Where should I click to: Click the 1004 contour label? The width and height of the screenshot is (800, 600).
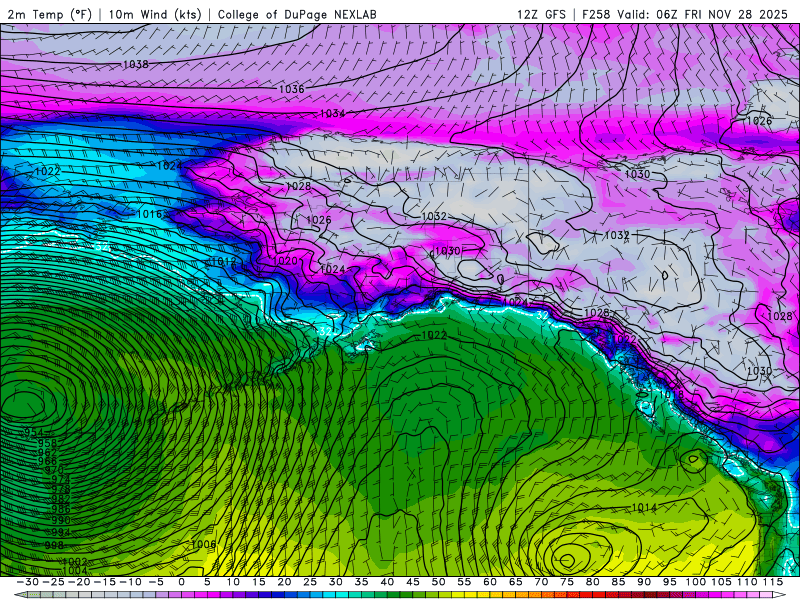[74, 570]
